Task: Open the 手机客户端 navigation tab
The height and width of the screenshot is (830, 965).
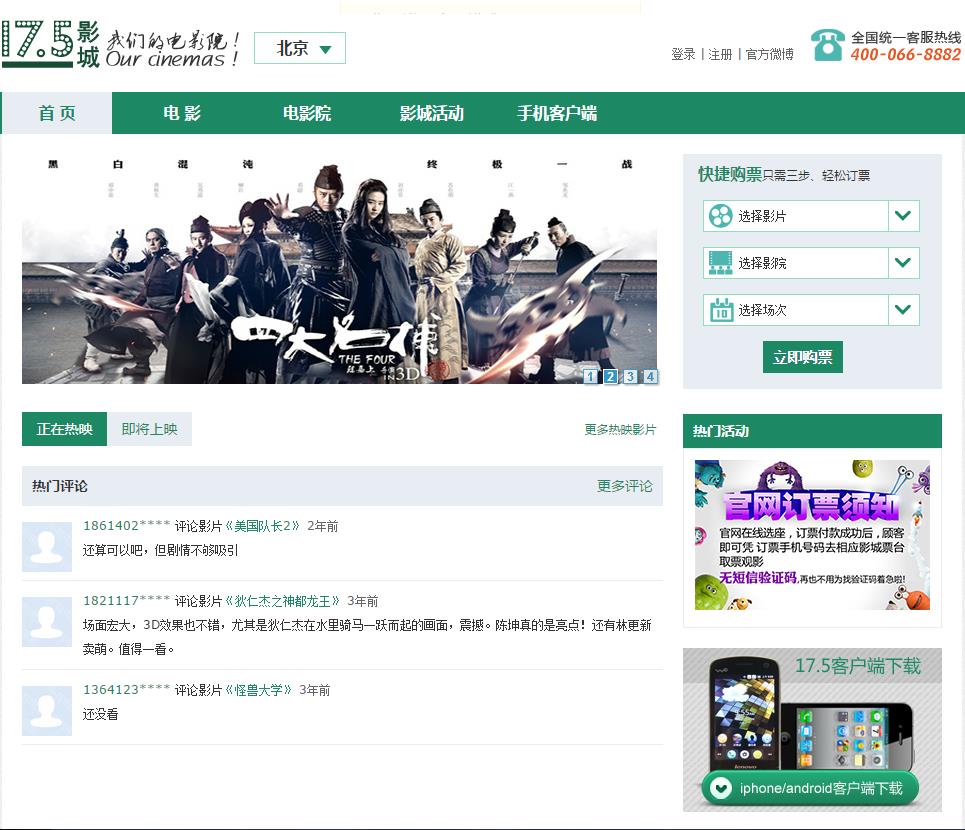Action: pyautogui.click(x=557, y=113)
